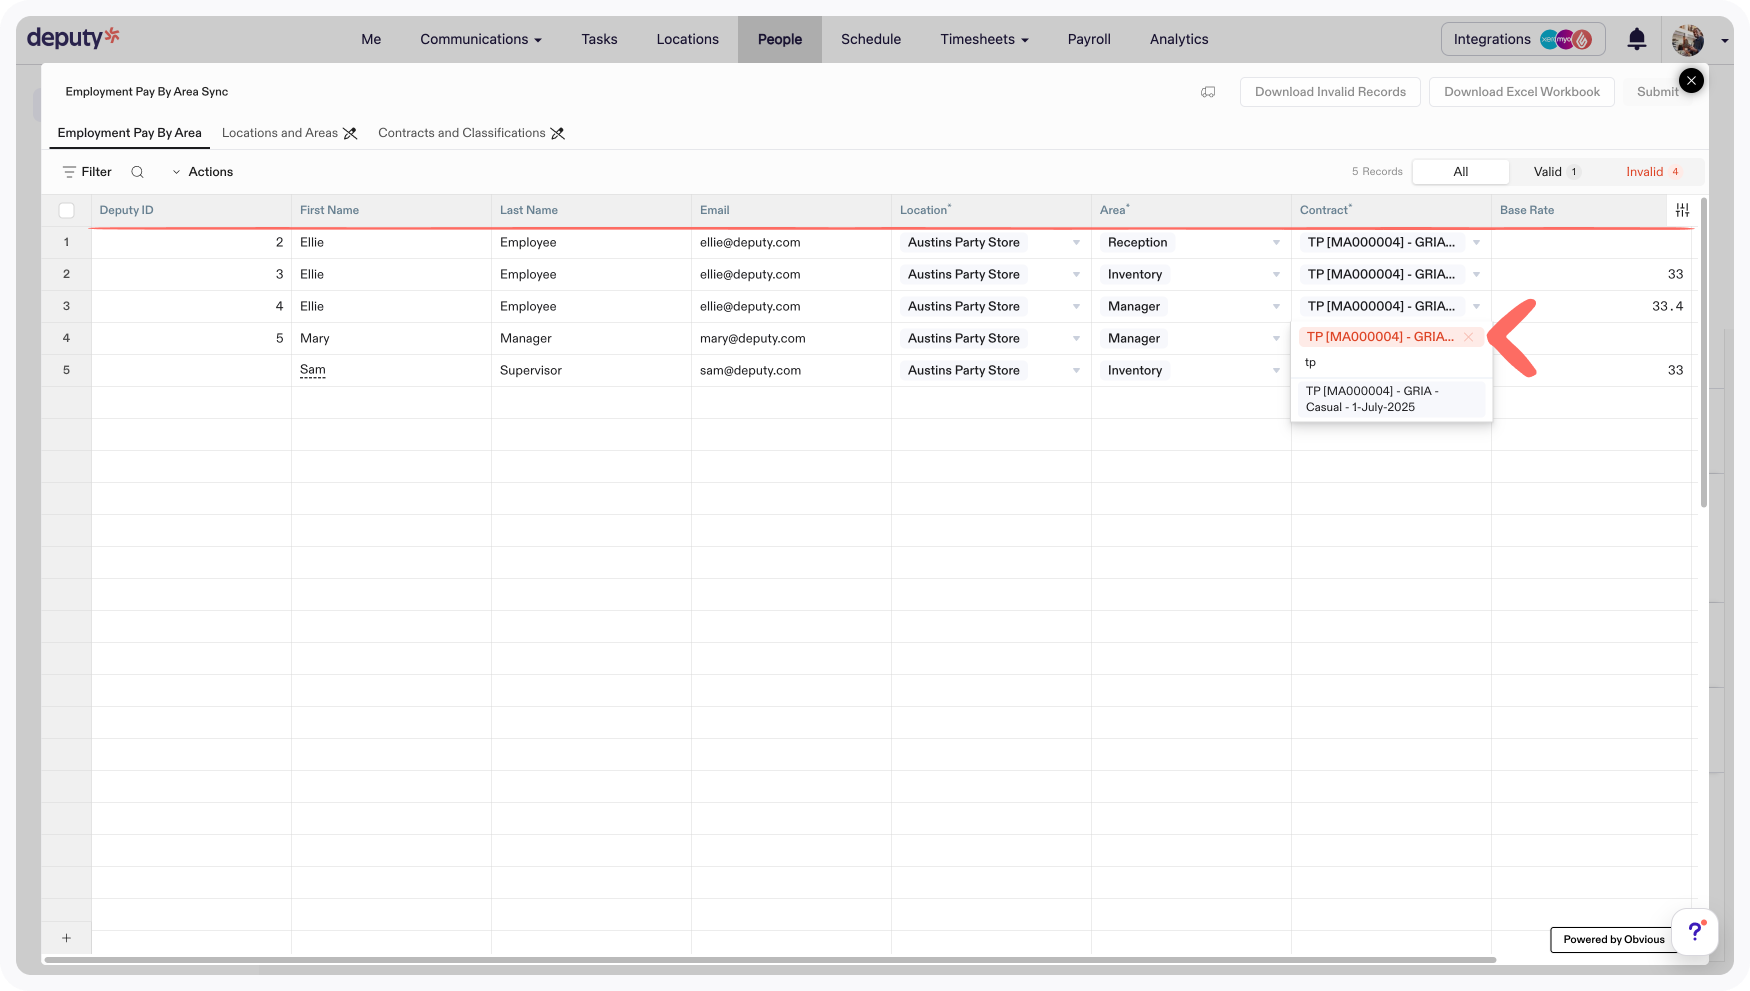Screen dimensions: 1750x991
Task: Click Download Excel Workbook button
Action: coord(1521,92)
